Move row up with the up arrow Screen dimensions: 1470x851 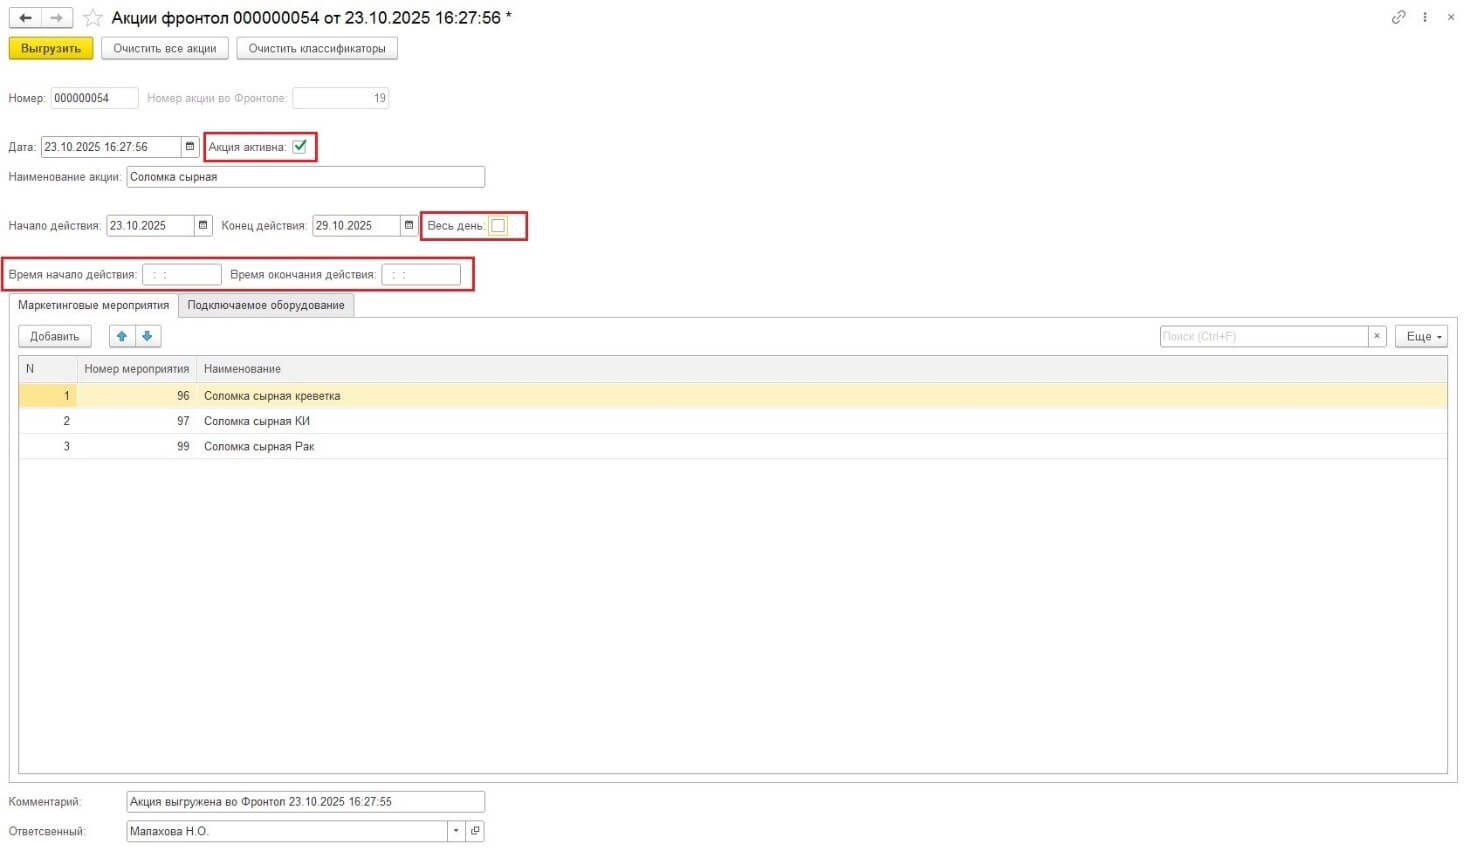[122, 336]
